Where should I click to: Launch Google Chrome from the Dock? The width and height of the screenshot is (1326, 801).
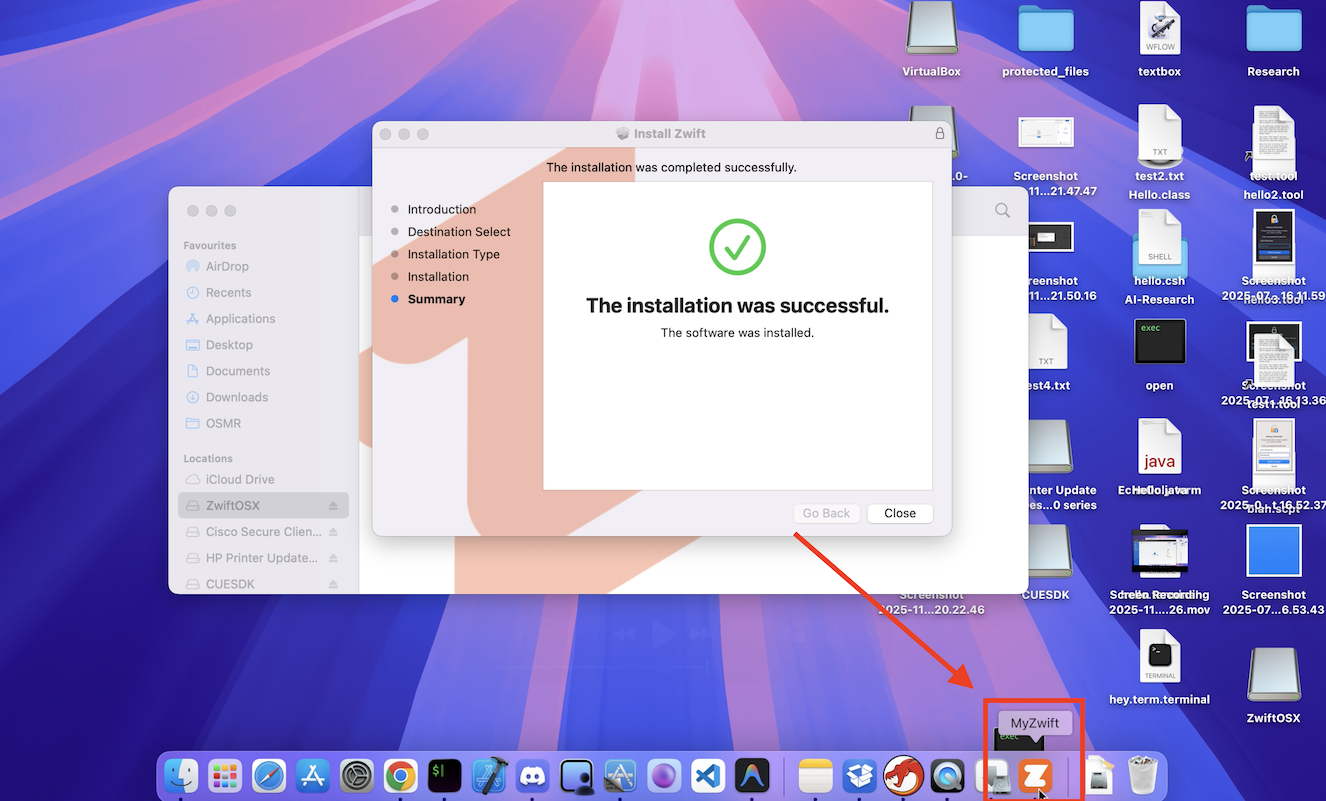(x=401, y=776)
